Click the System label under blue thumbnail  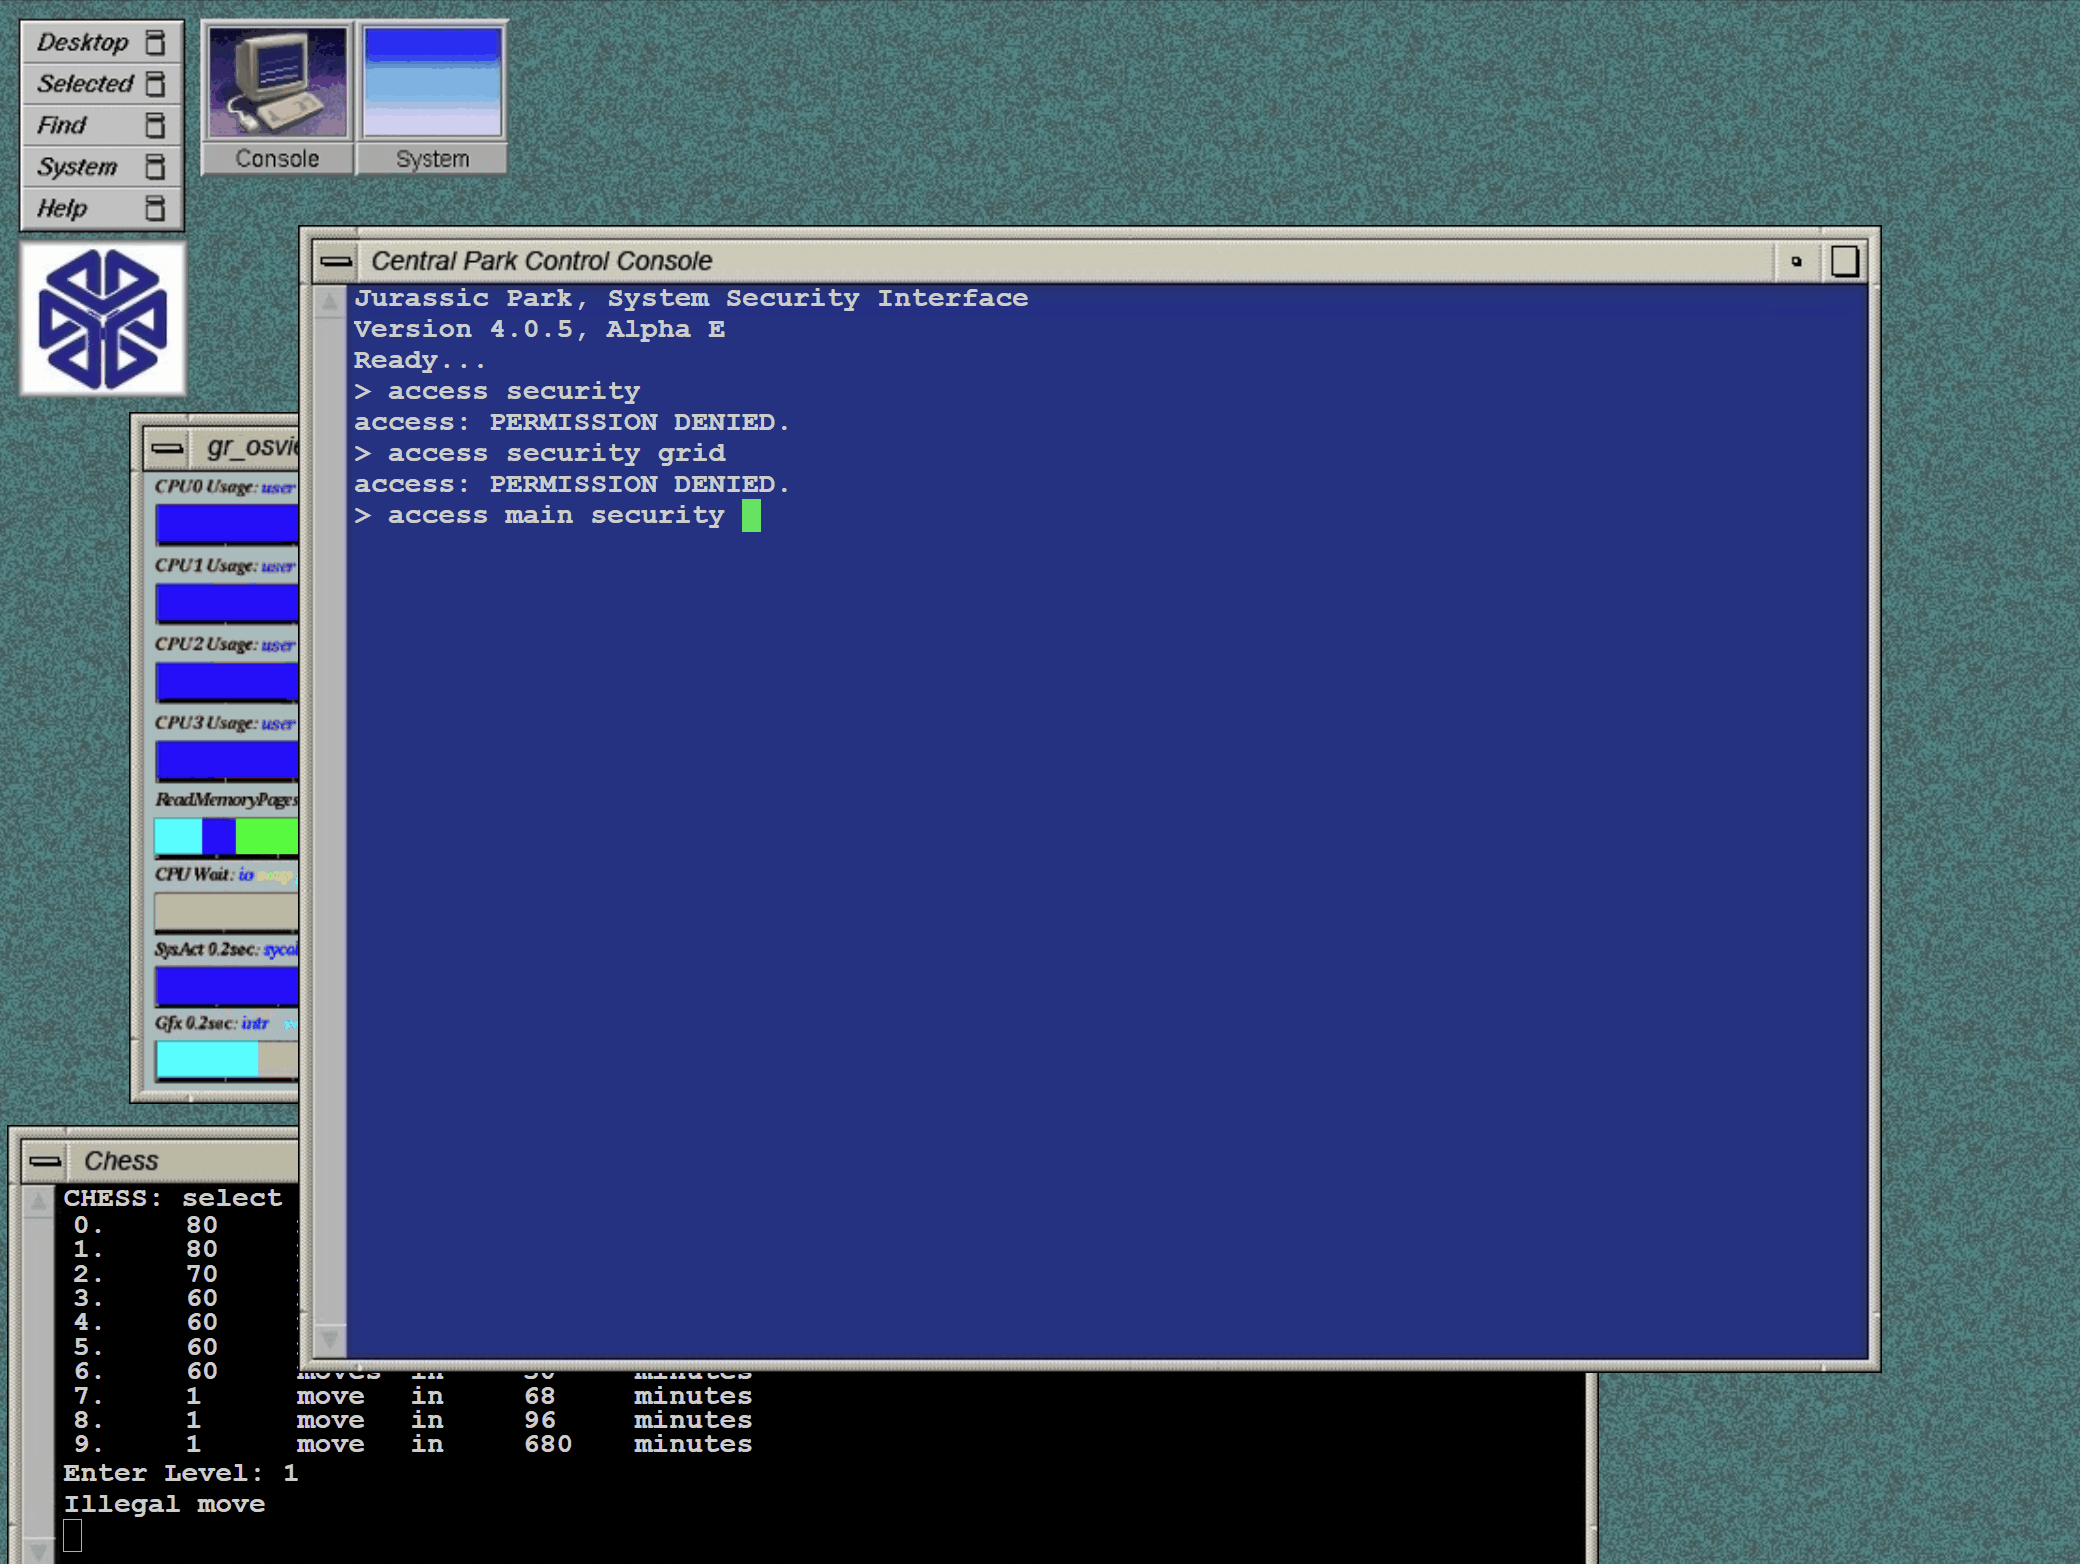pos(432,159)
